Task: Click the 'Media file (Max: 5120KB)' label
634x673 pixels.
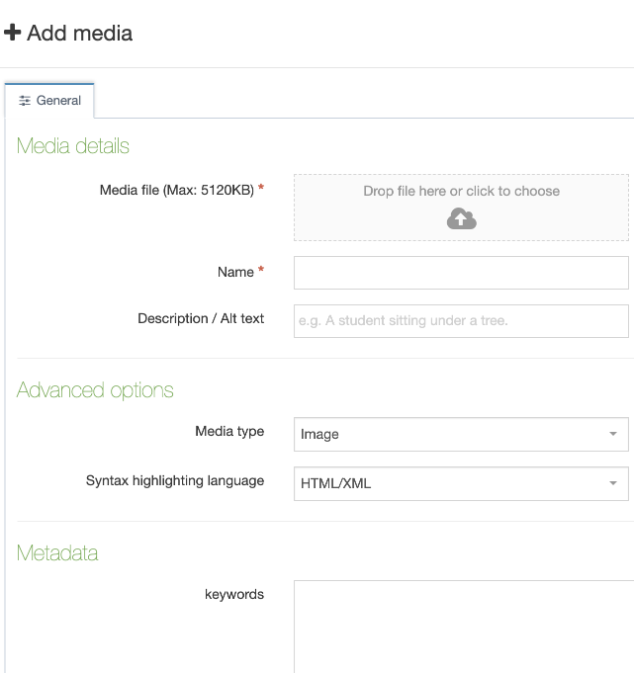Action: pyautogui.click(x=177, y=190)
